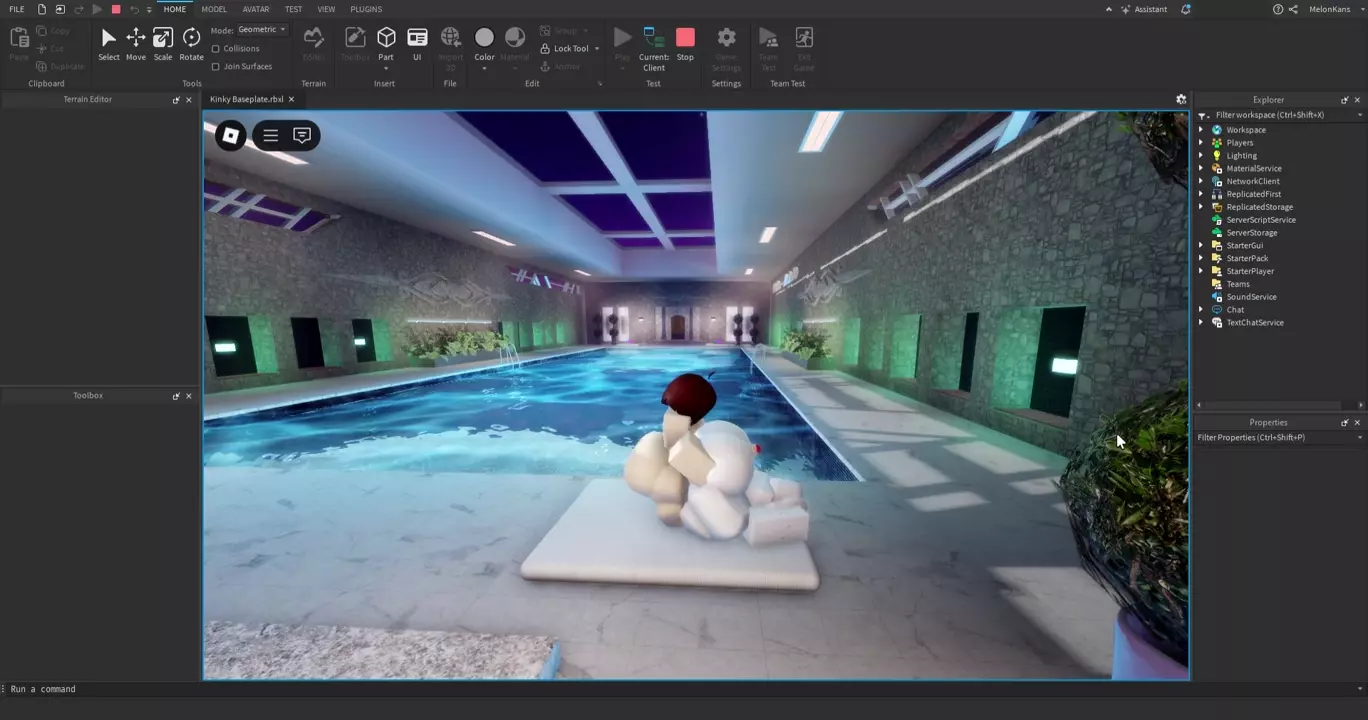Enable the Collisions checkbox
Viewport: 1368px width, 720px height.
(216, 48)
